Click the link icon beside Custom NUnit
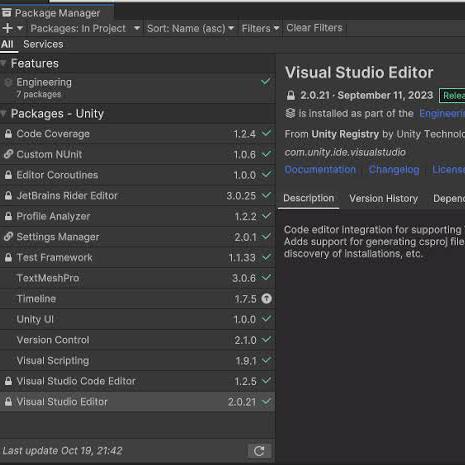The image size is (465, 465). pyautogui.click(x=8, y=154)
